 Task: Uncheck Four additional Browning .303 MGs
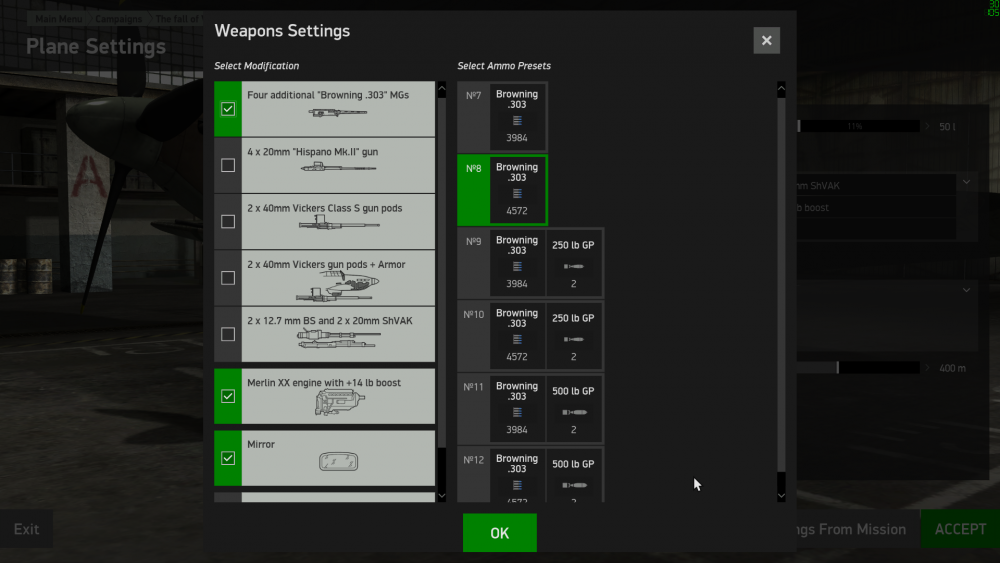pos(228,109)
